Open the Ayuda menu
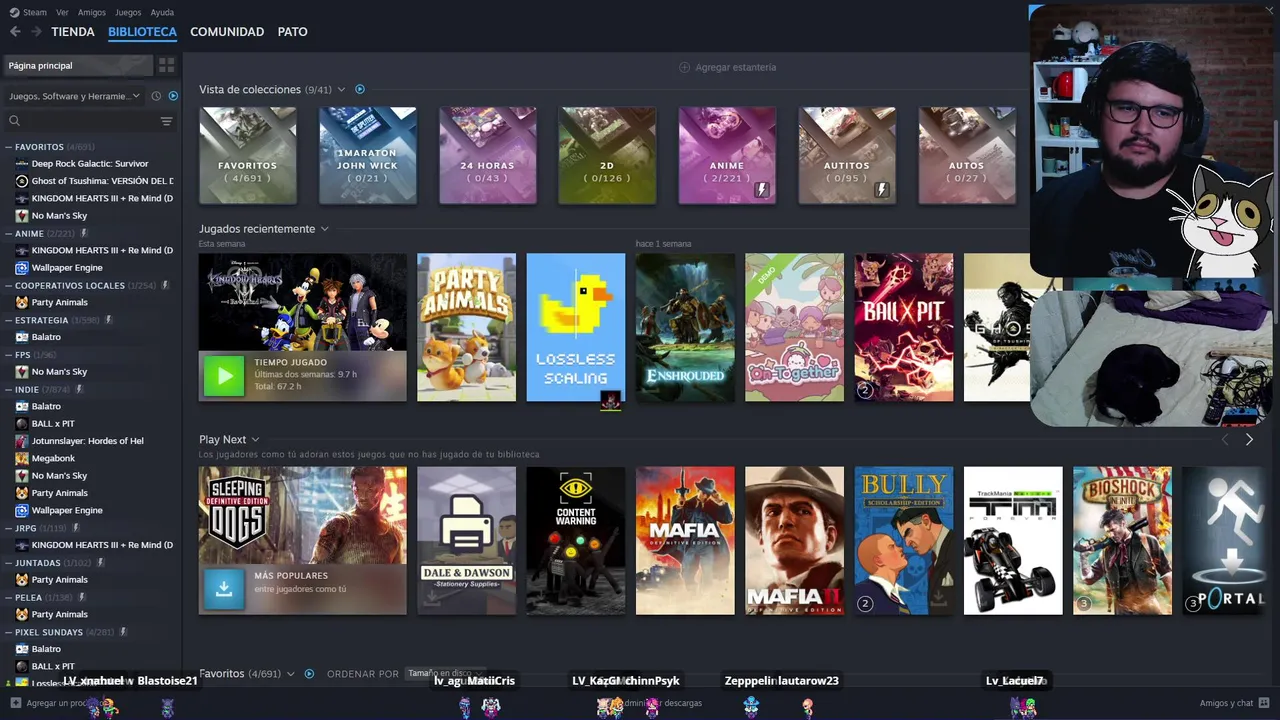The height and width of the screenshot is (720, 1280). pos(162,12)
